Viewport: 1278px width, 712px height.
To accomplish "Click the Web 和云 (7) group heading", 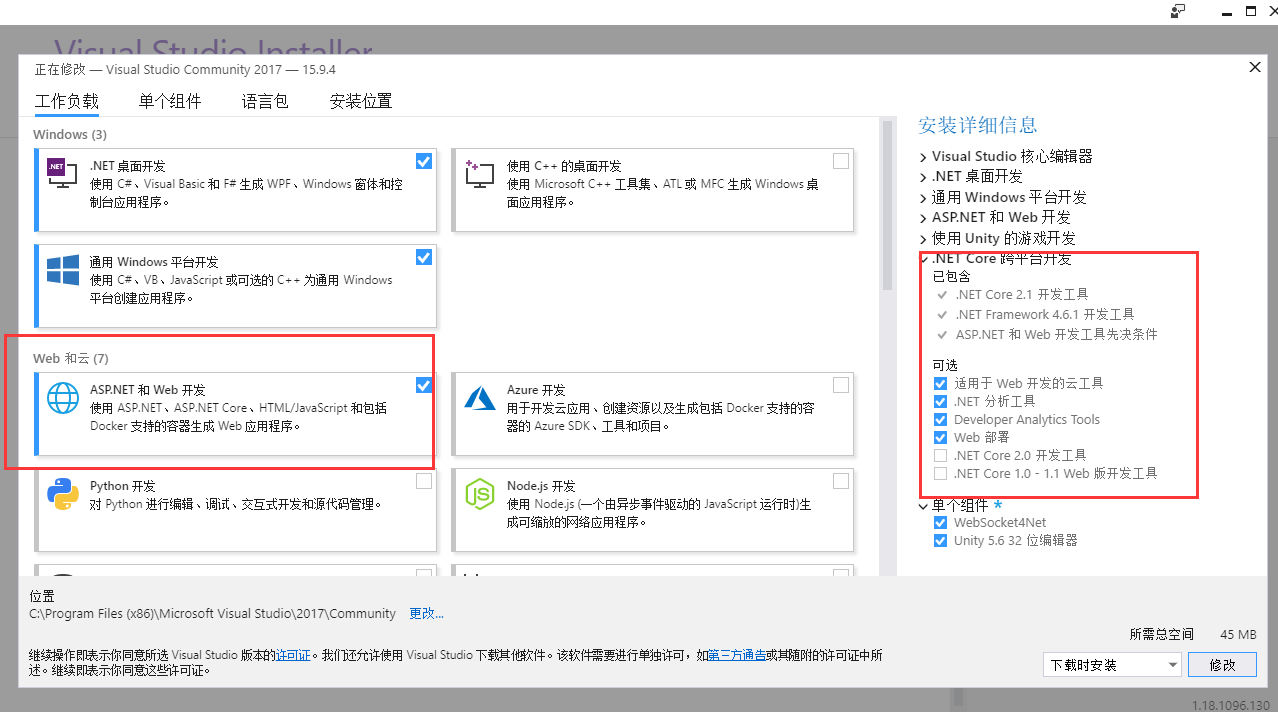I will tap(70, 358).
